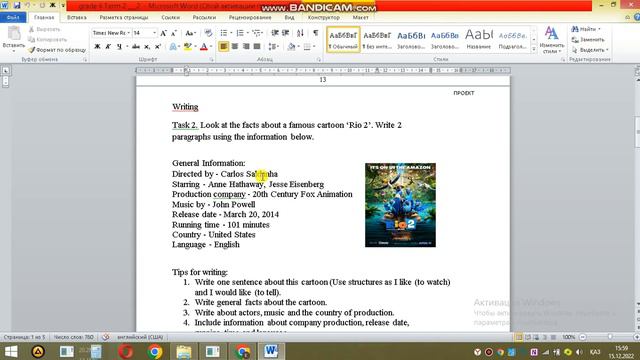The image size is (640, 360).
Task: Toggle Italic (К) formatting
Action: [x=108, y=47]
